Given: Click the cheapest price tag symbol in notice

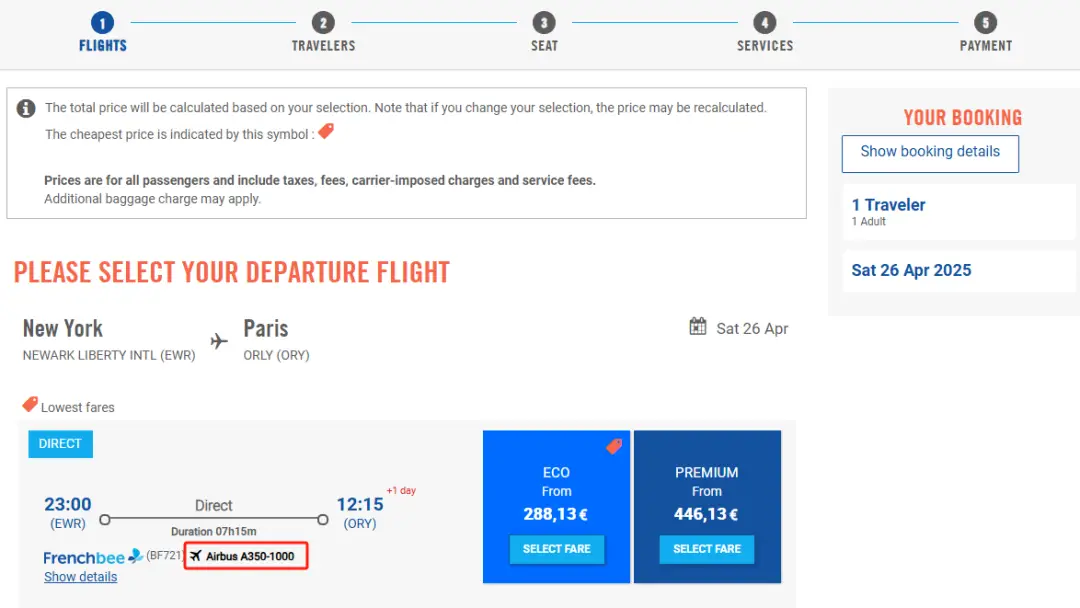Looking at the screenshot, I should [x=326, y=132].
